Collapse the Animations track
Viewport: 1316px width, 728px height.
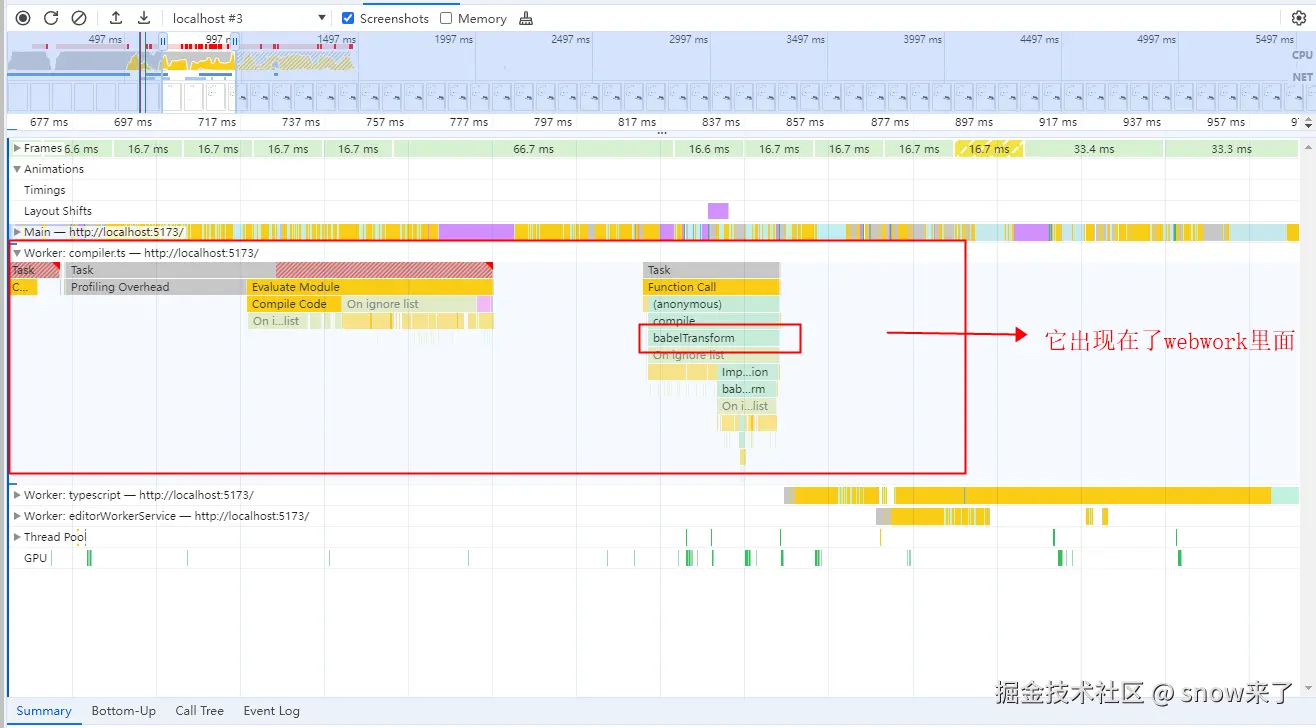point(17,169)
